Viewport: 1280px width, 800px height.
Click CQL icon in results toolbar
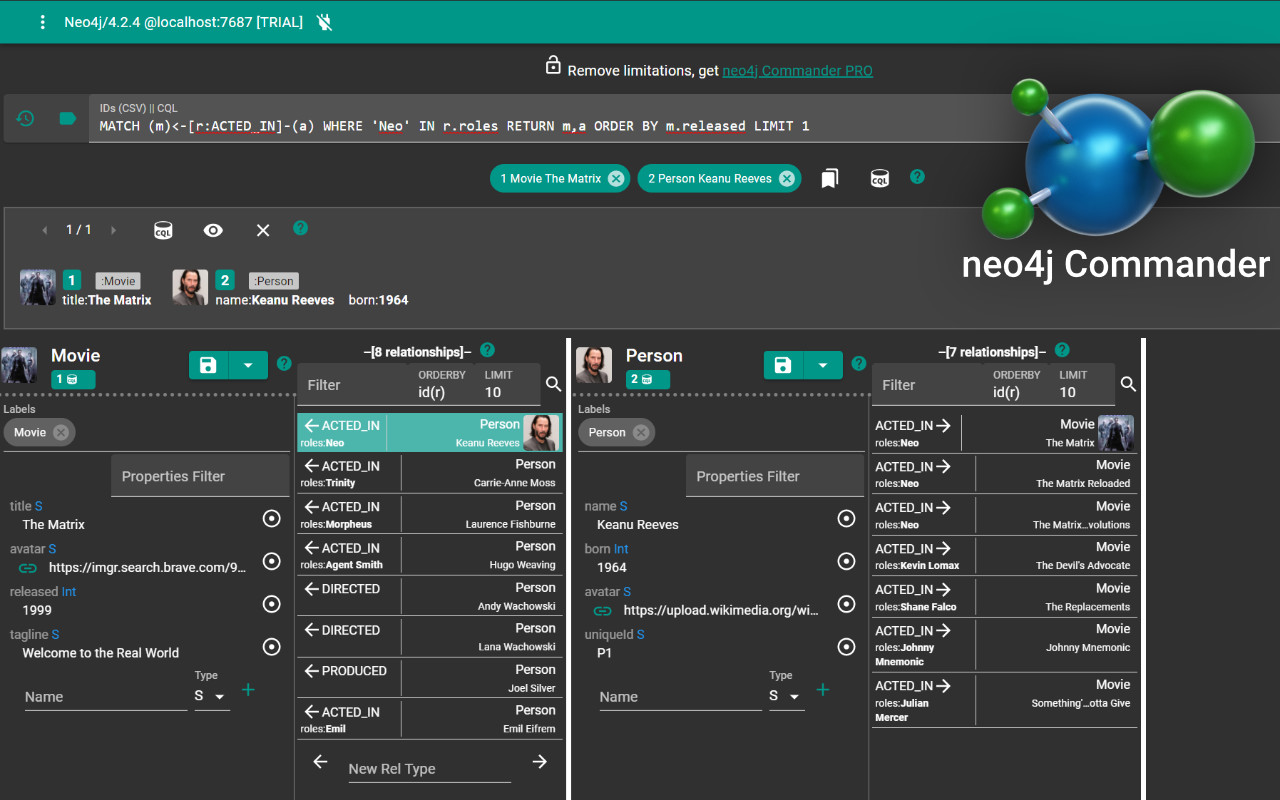click(x=163, y=230)
